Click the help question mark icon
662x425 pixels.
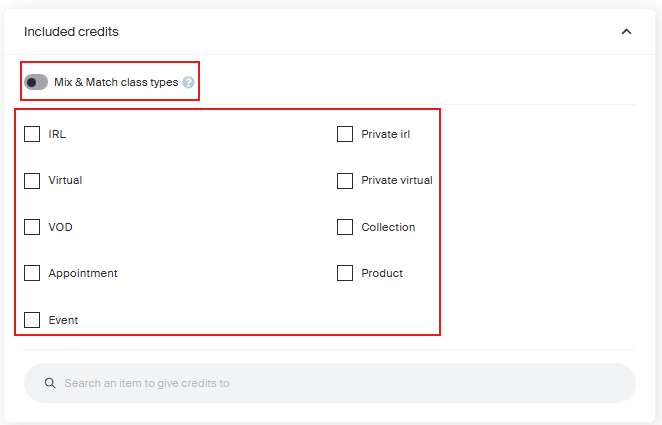tap(188, 82)
